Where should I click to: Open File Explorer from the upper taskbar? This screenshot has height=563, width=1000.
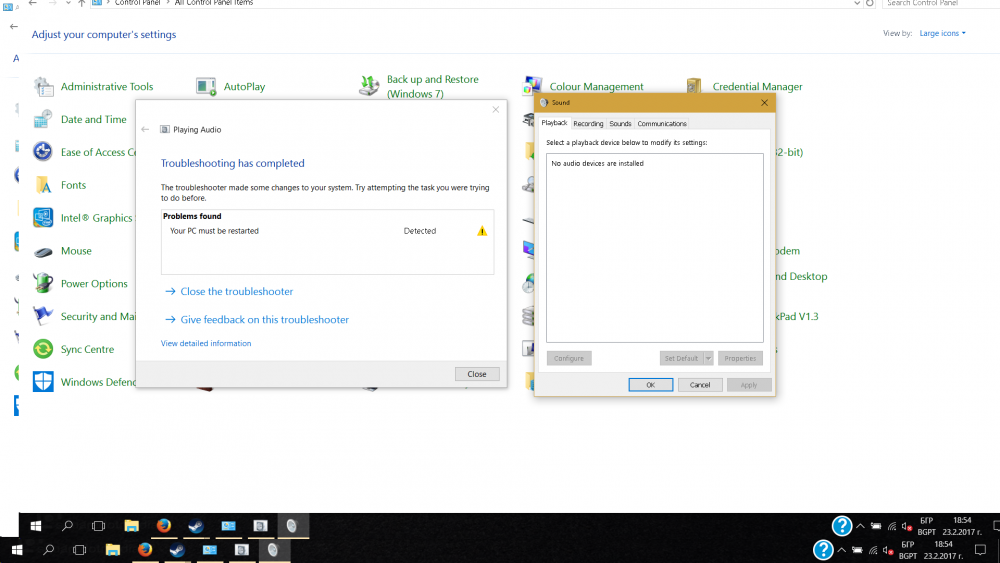click(131, 525)
